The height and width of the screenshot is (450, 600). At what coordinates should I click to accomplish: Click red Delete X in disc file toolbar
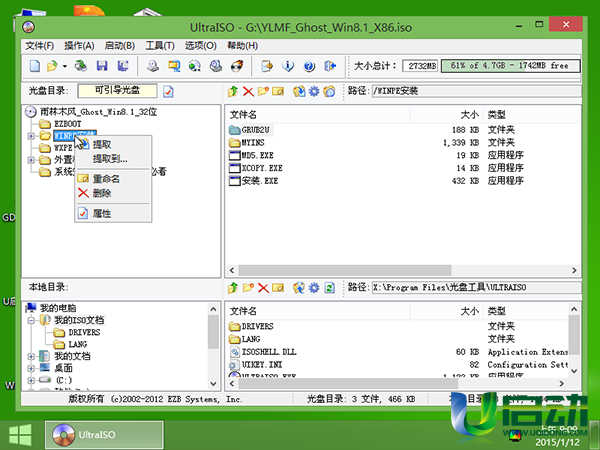[248, 91]
